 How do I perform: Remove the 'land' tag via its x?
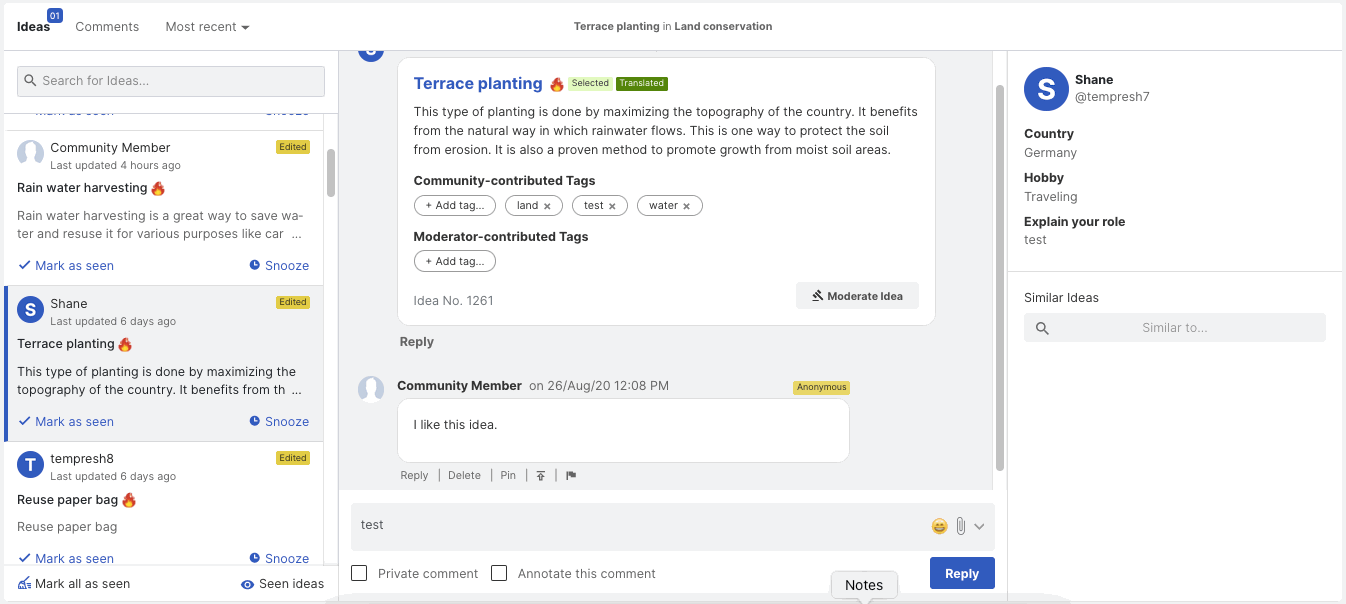click(547, 206)
